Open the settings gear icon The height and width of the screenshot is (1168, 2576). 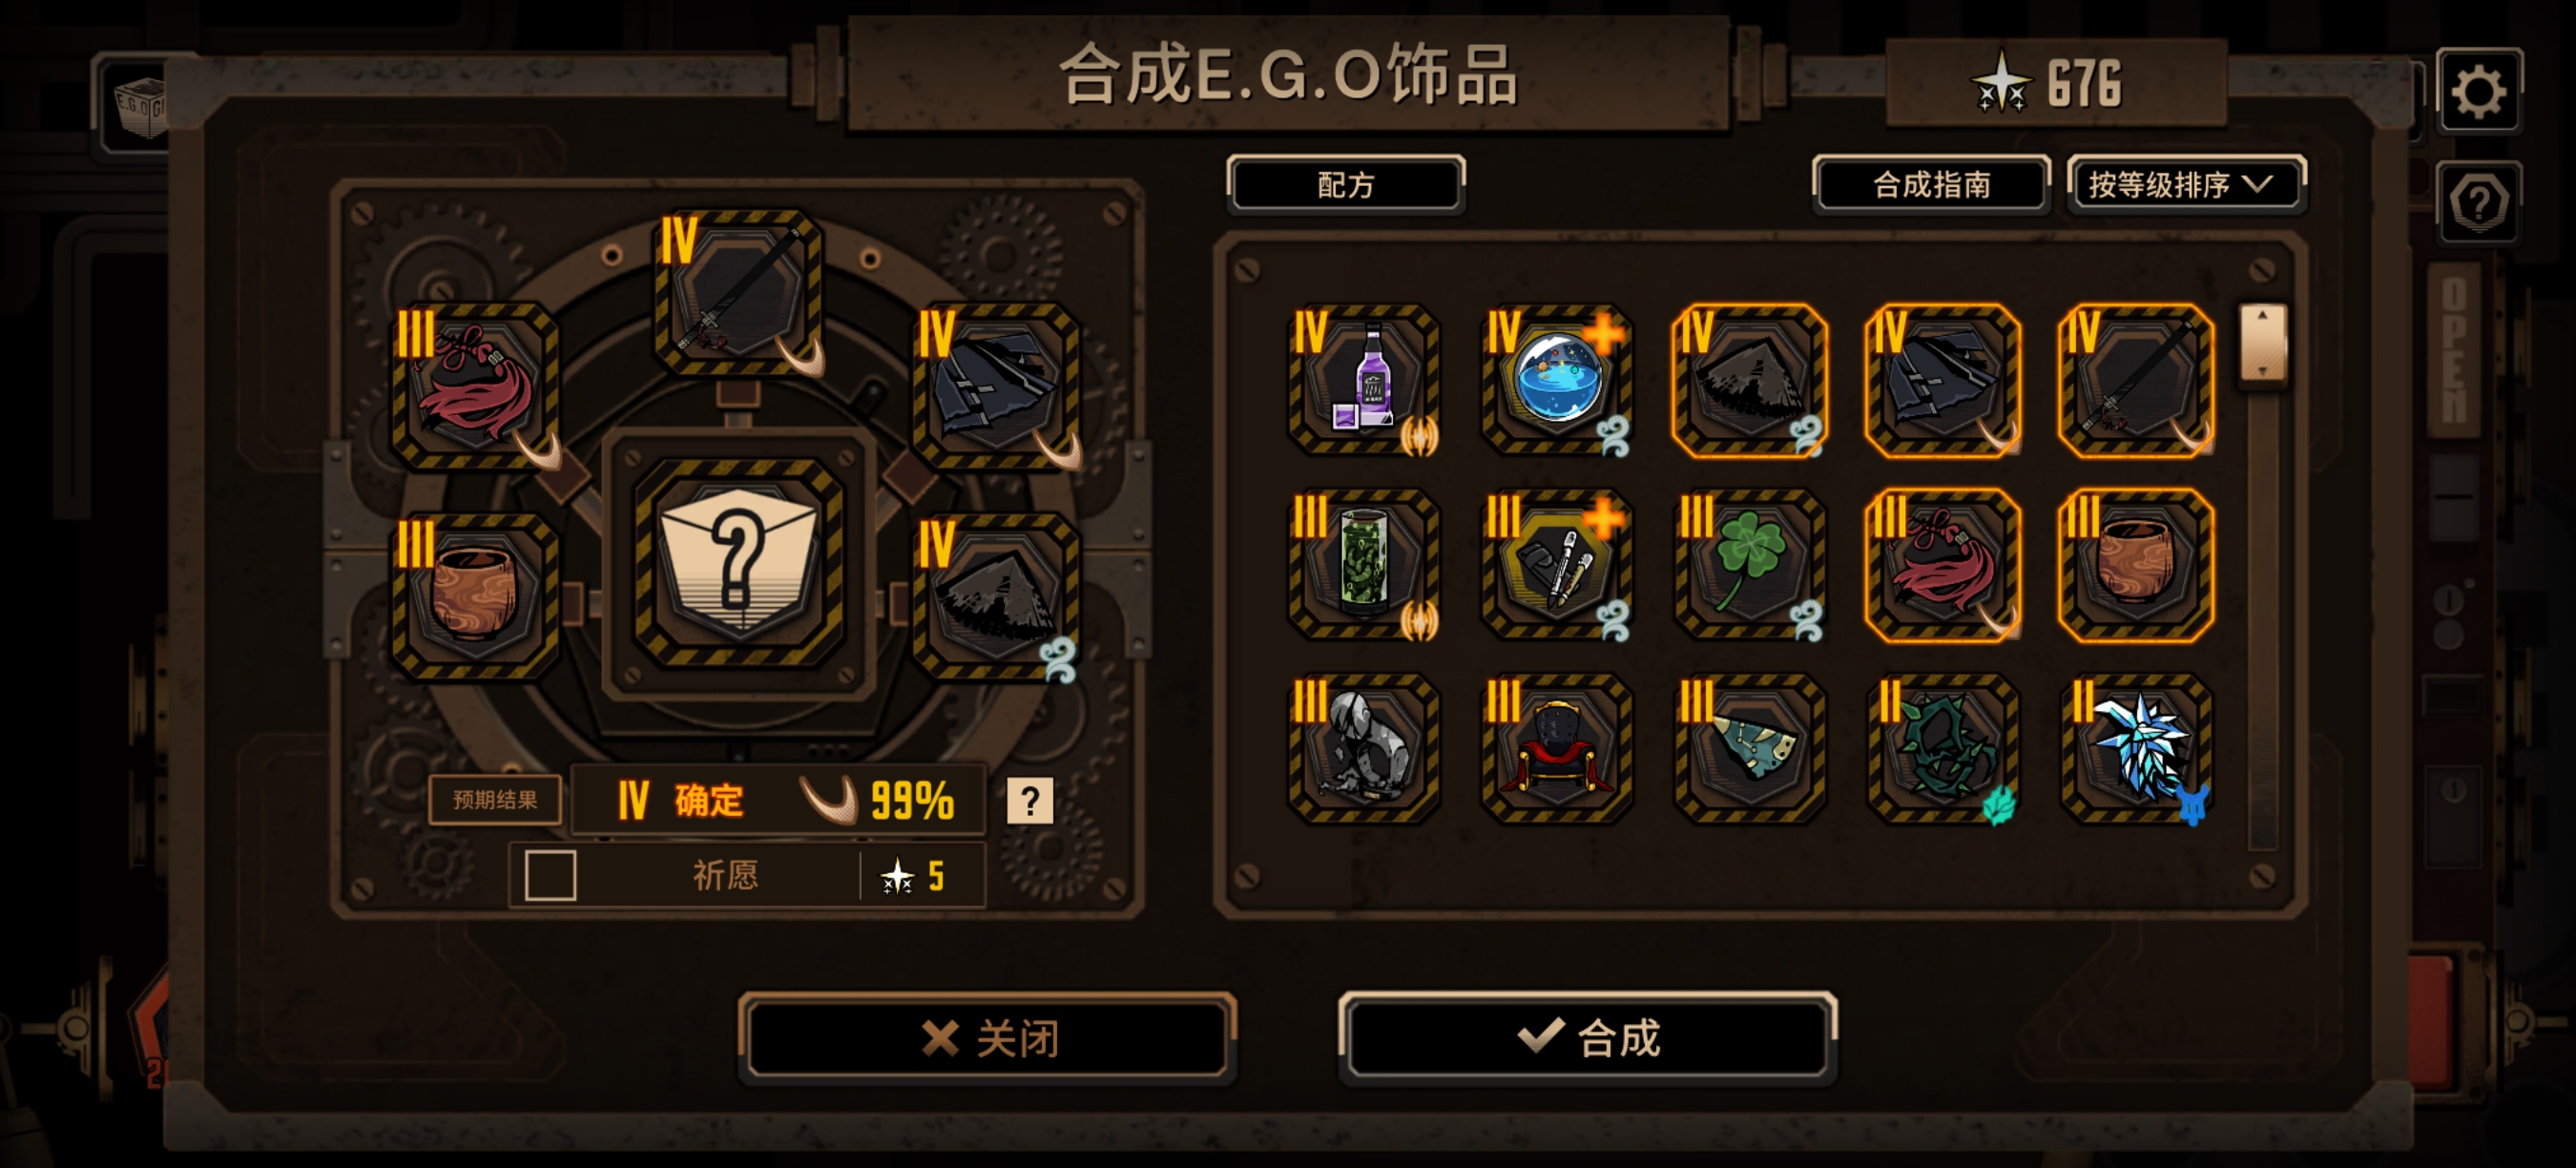(x=2479, y=91)
